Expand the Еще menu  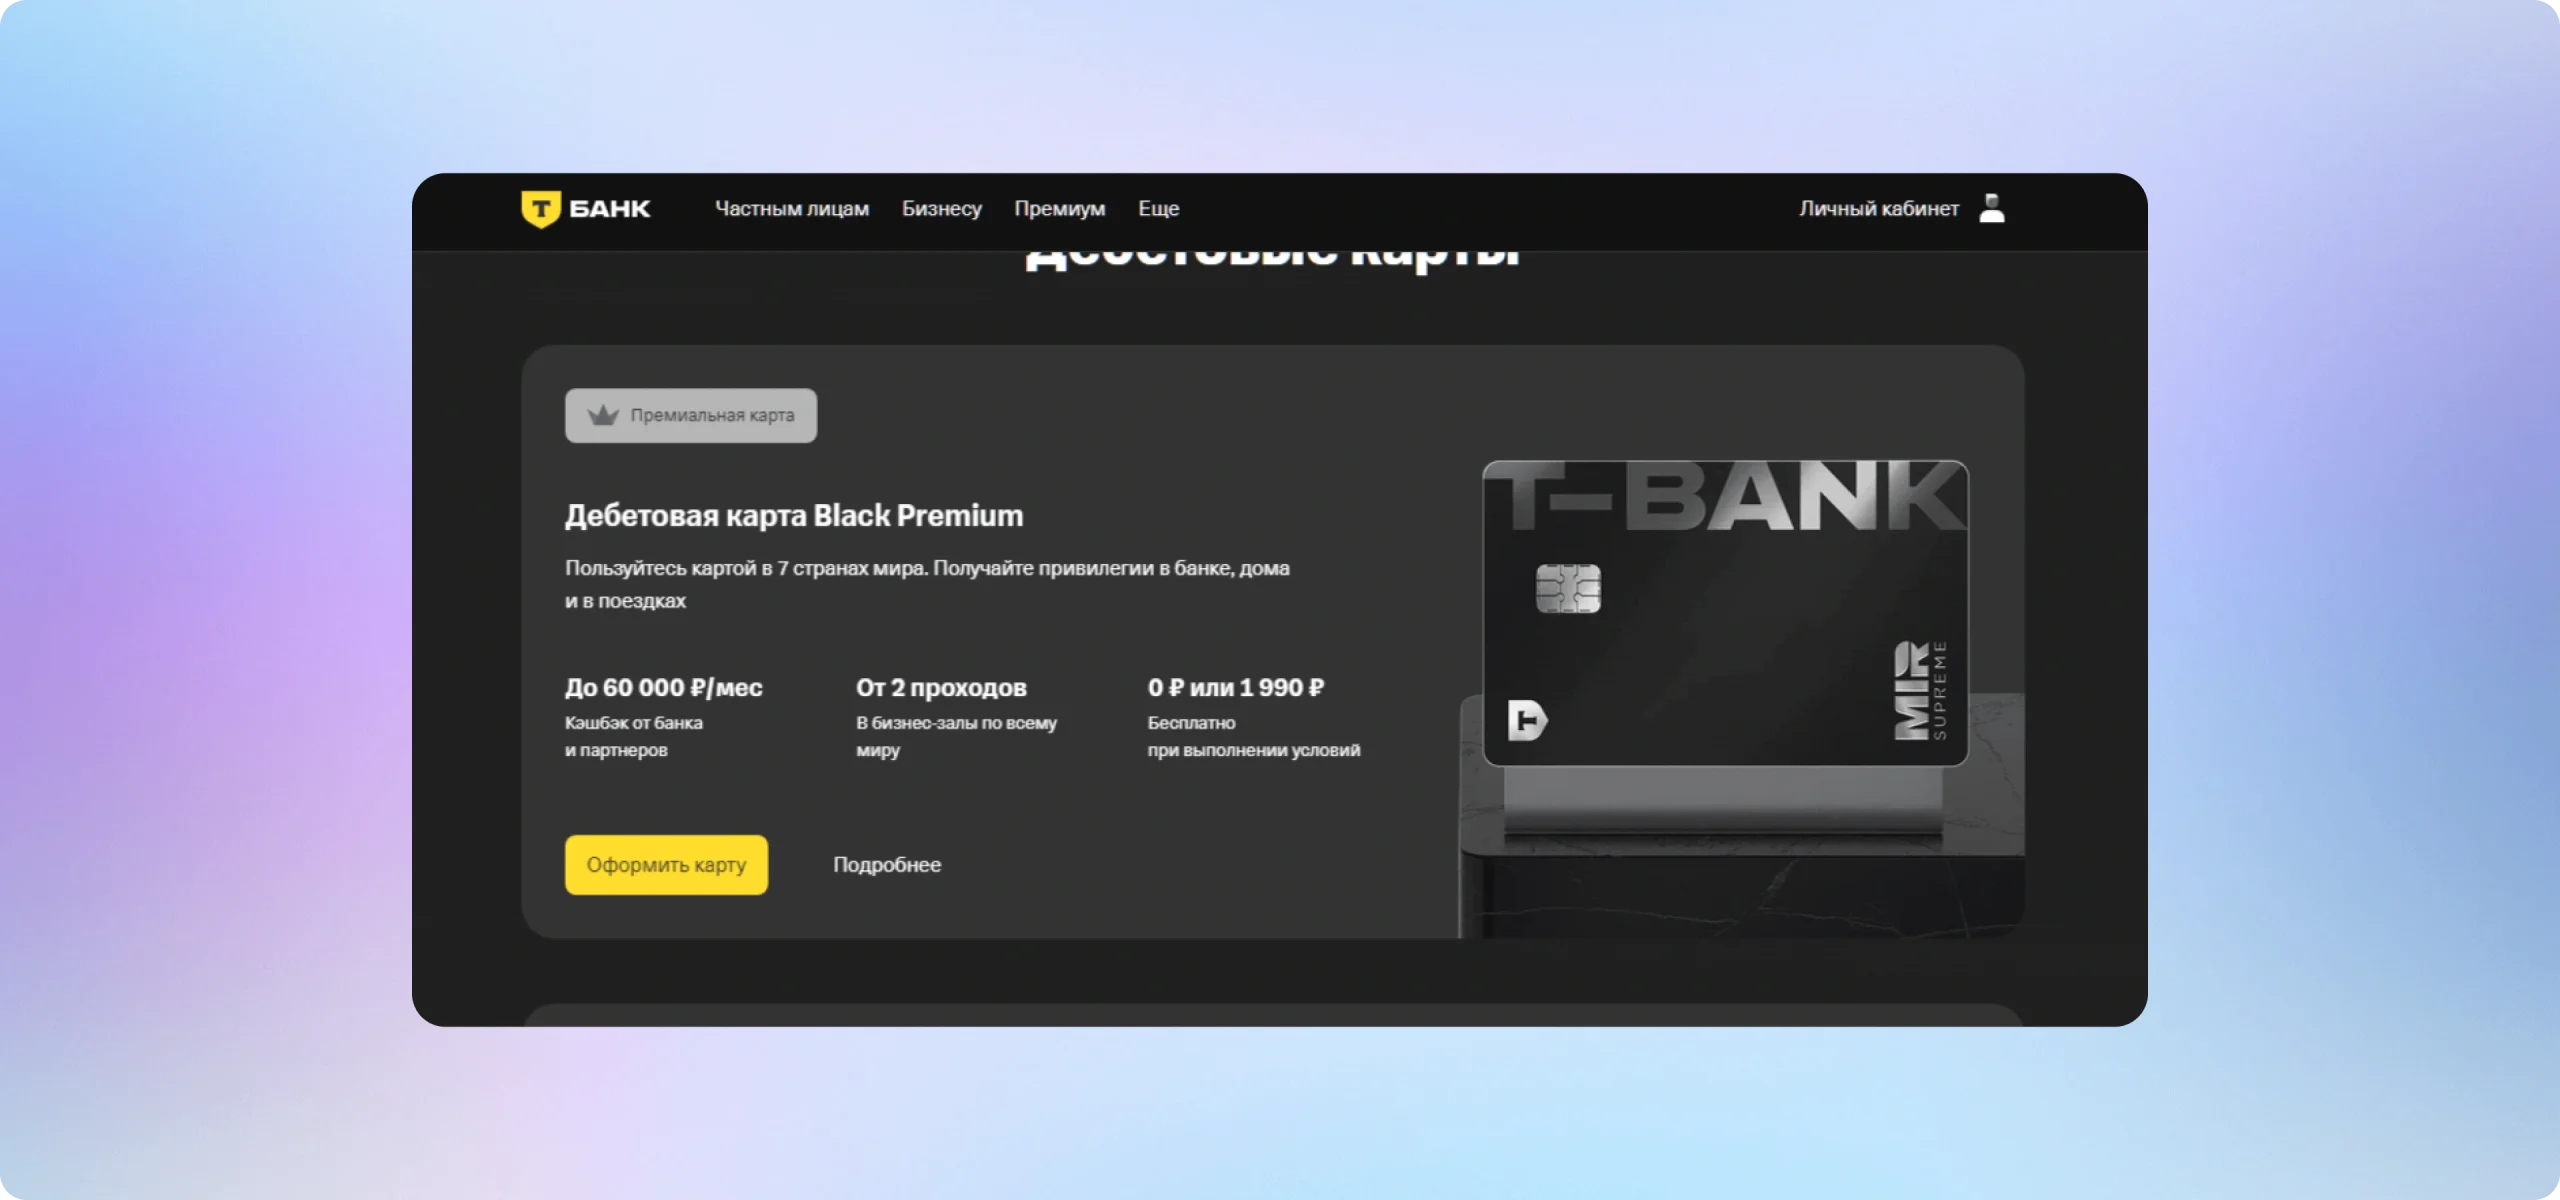1158,209
